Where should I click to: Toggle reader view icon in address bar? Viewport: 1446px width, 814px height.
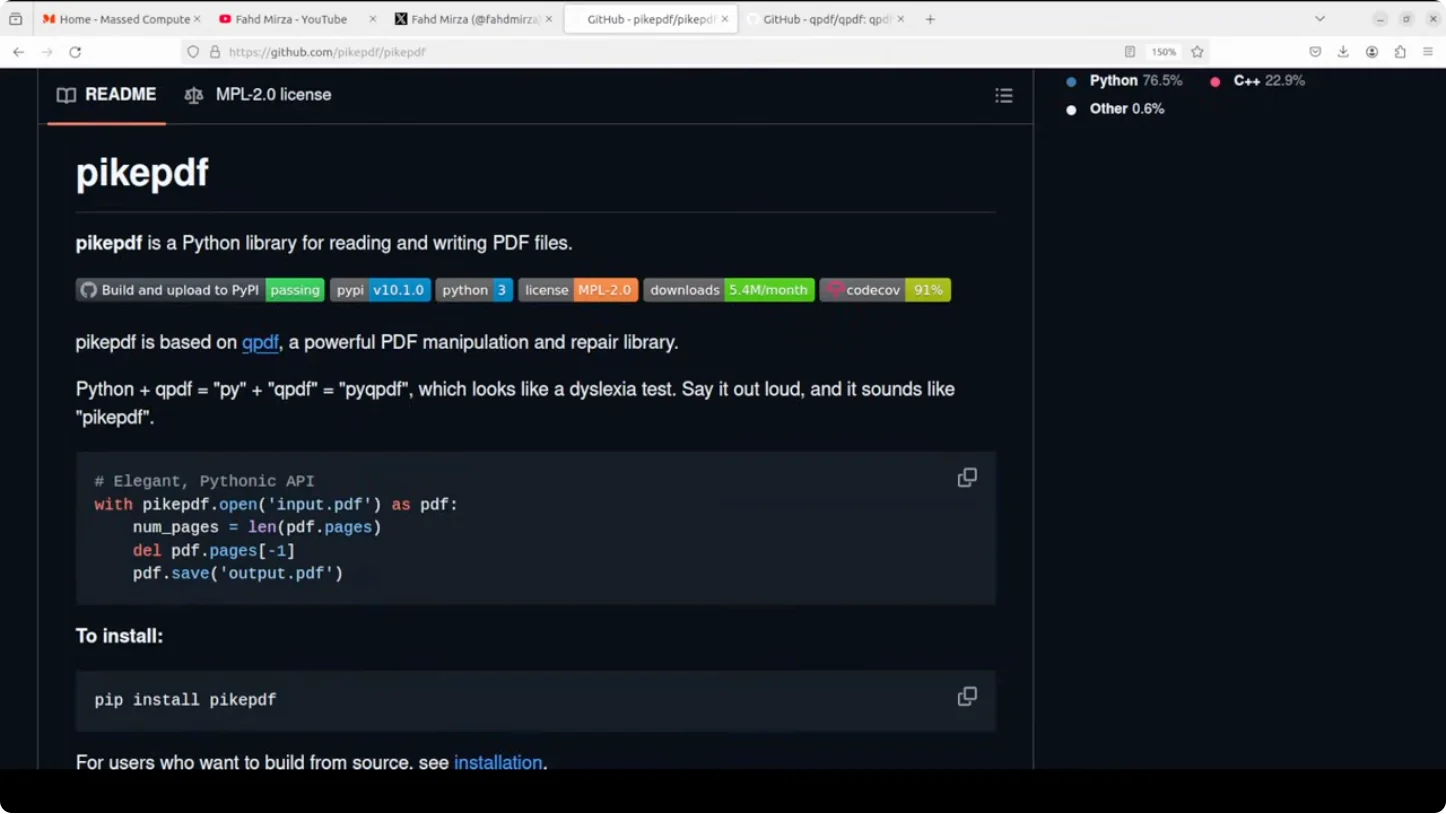[x=1129, y=52]
